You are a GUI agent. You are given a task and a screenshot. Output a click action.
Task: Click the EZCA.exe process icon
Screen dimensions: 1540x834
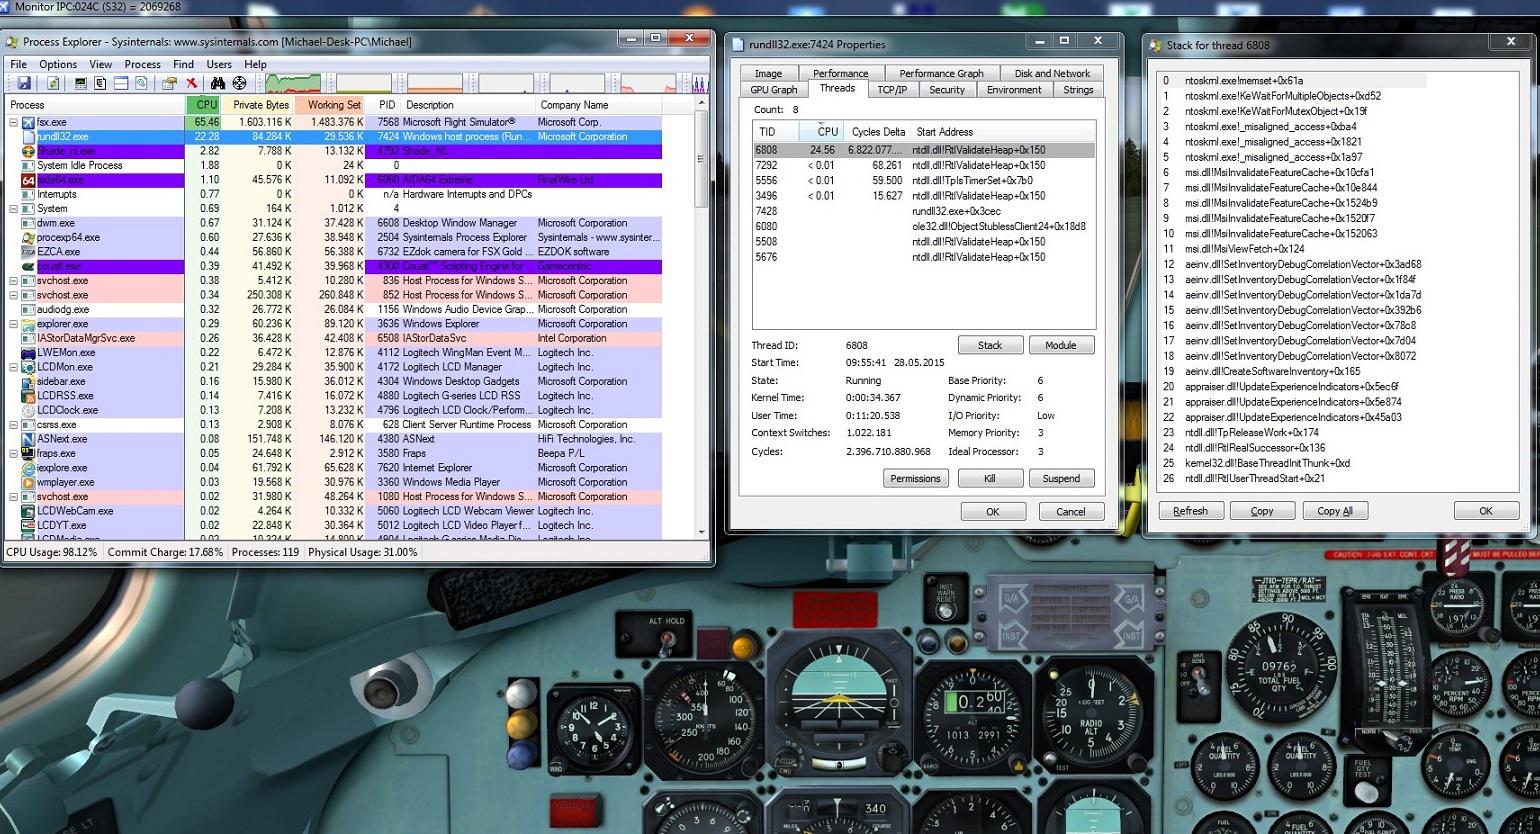28,252
